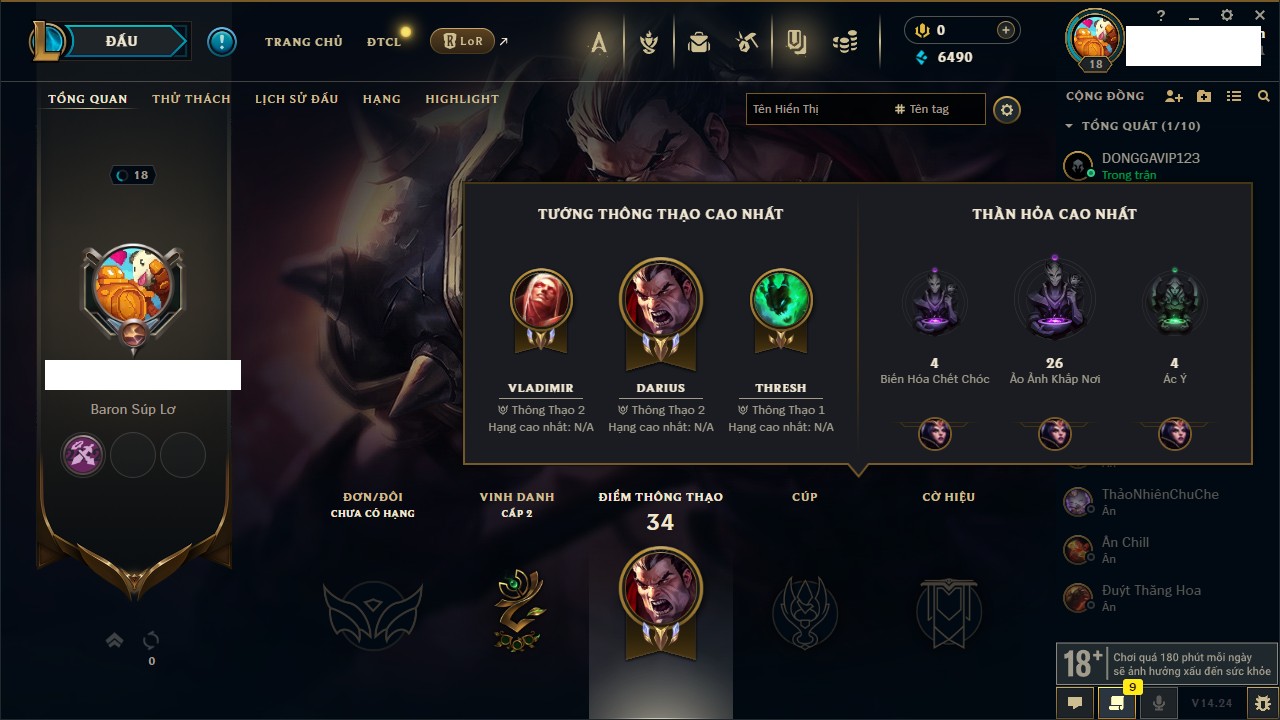Open friend search magnifier icon
The height and width of the screenshot is (720, 1280).
tap(1264, 96)
